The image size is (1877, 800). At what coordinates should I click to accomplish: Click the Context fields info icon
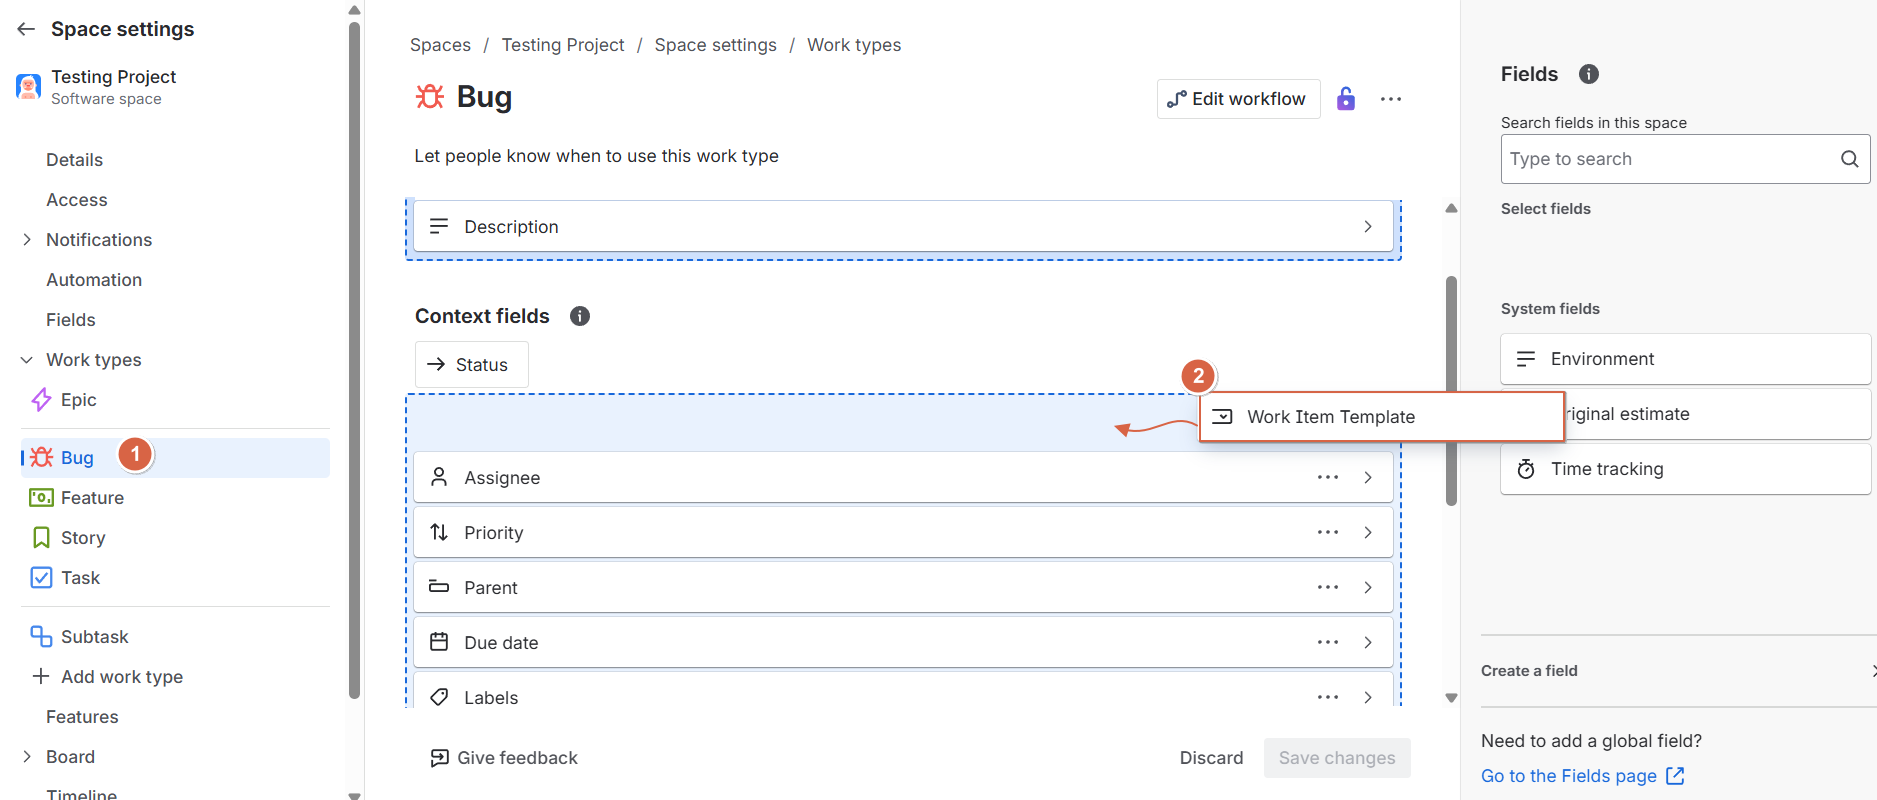(x=580, y=316)
